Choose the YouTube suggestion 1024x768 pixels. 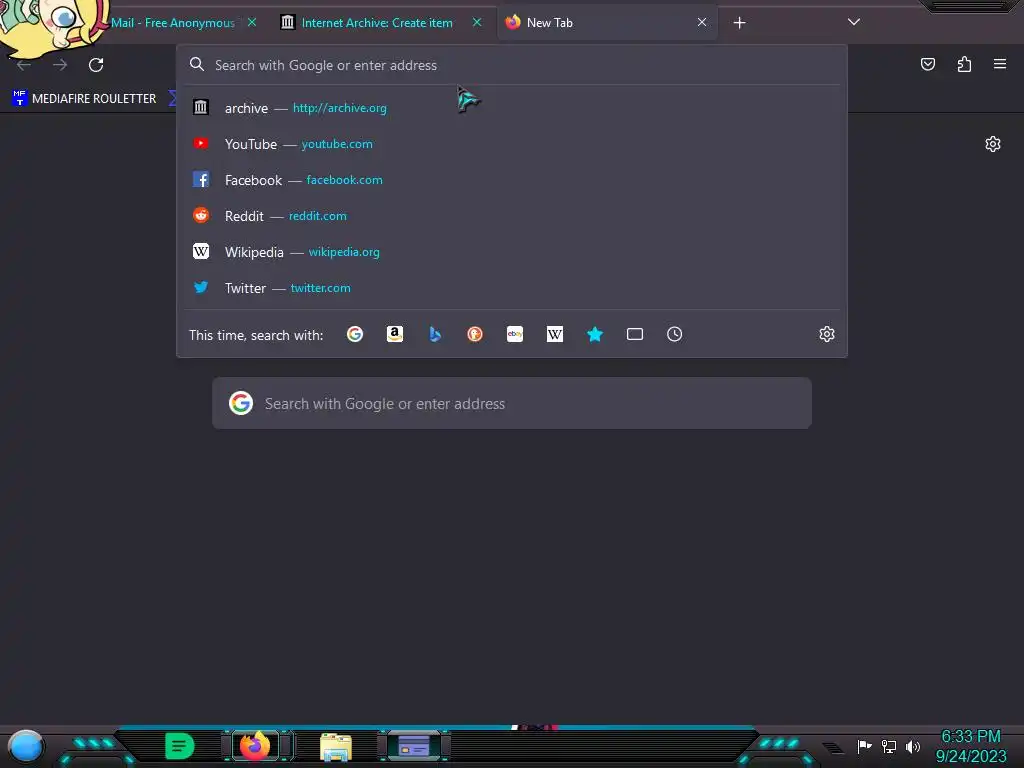[x=512, y=144]
